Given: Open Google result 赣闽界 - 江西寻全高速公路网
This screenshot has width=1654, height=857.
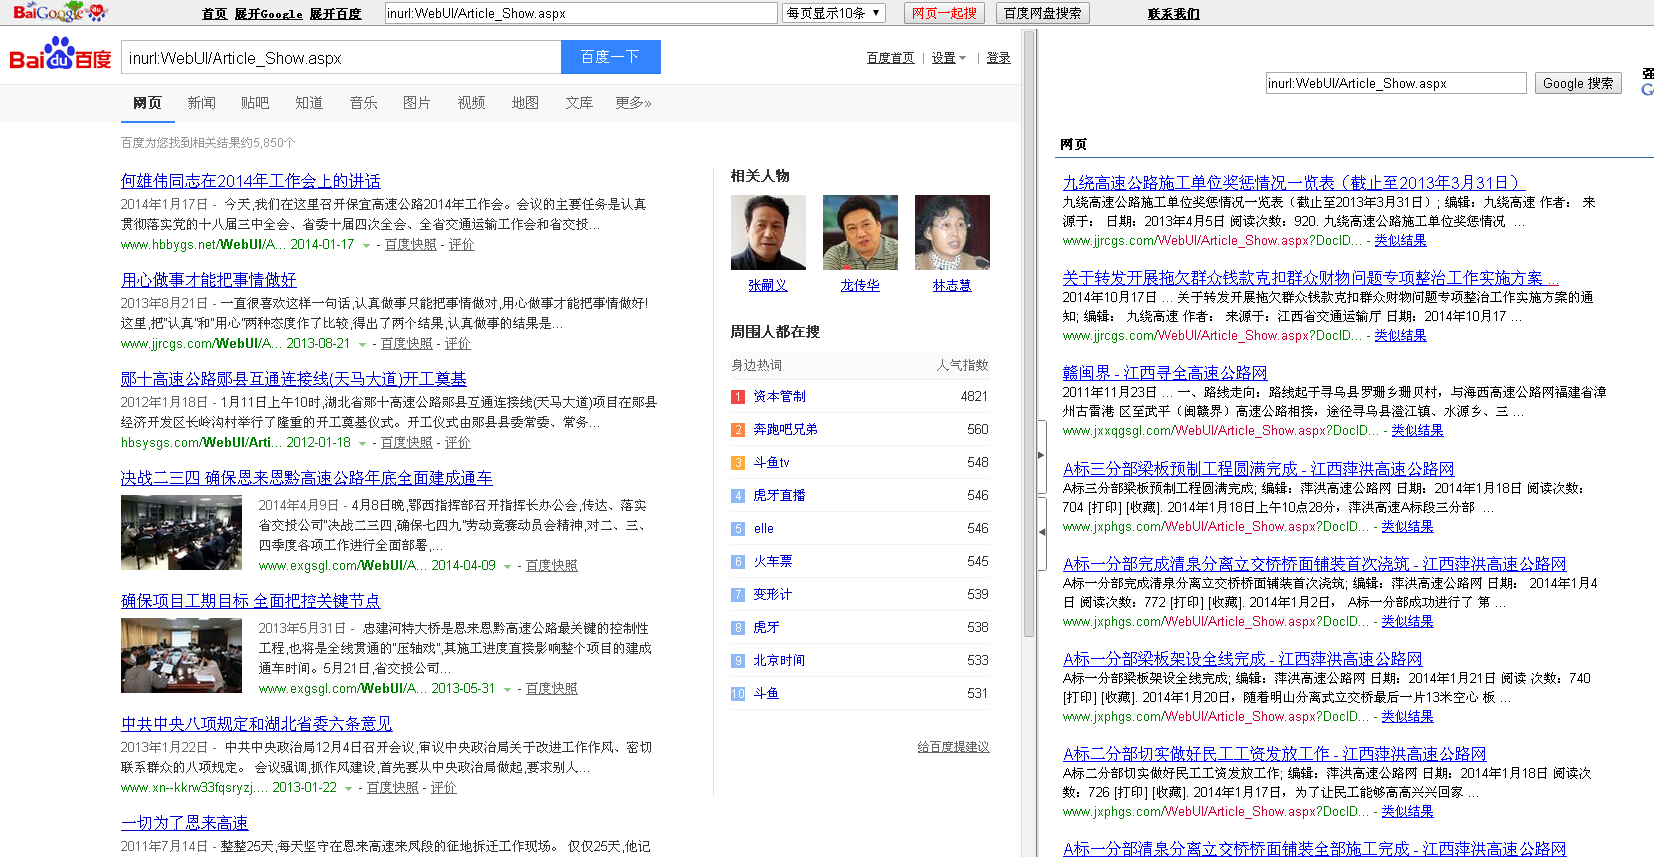Looking at the screenshot, I should 1165,373.
